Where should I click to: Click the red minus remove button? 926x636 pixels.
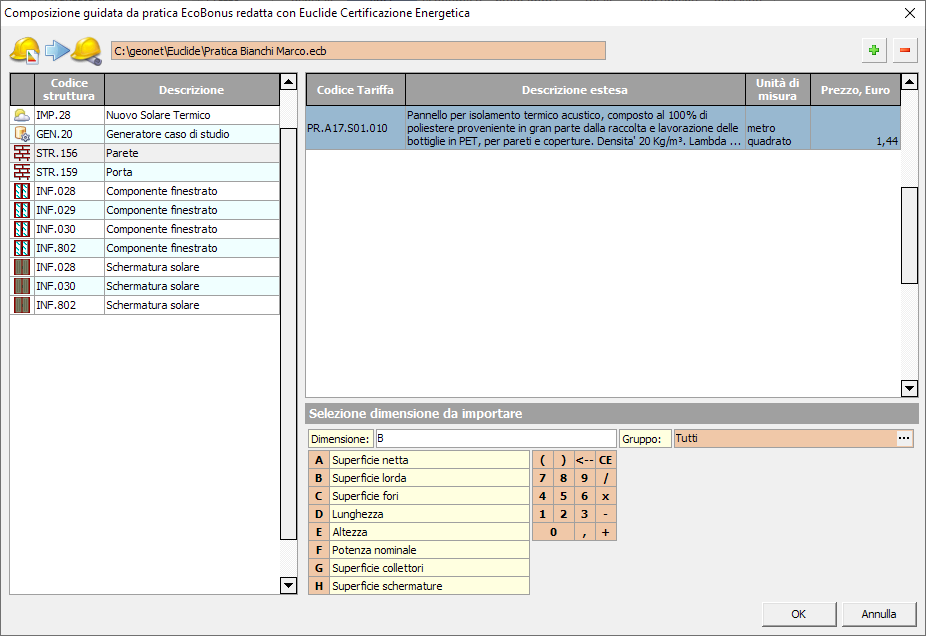(x=905, y=50)
